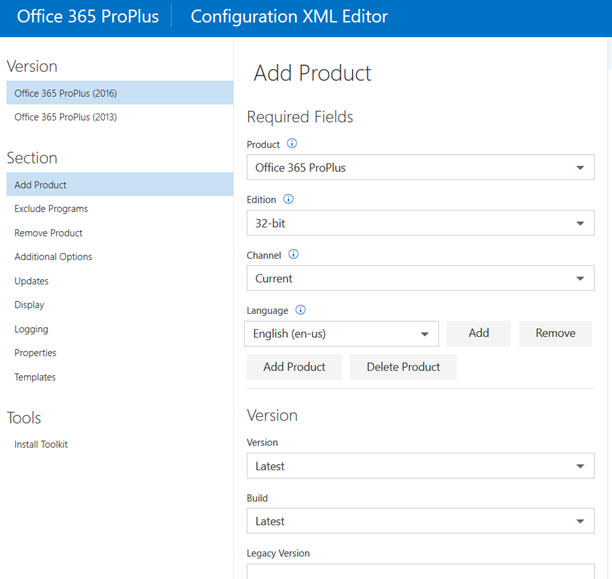Go to the Add Product section in sidebar
The image size is (612, 579).
tap(120, 184)
